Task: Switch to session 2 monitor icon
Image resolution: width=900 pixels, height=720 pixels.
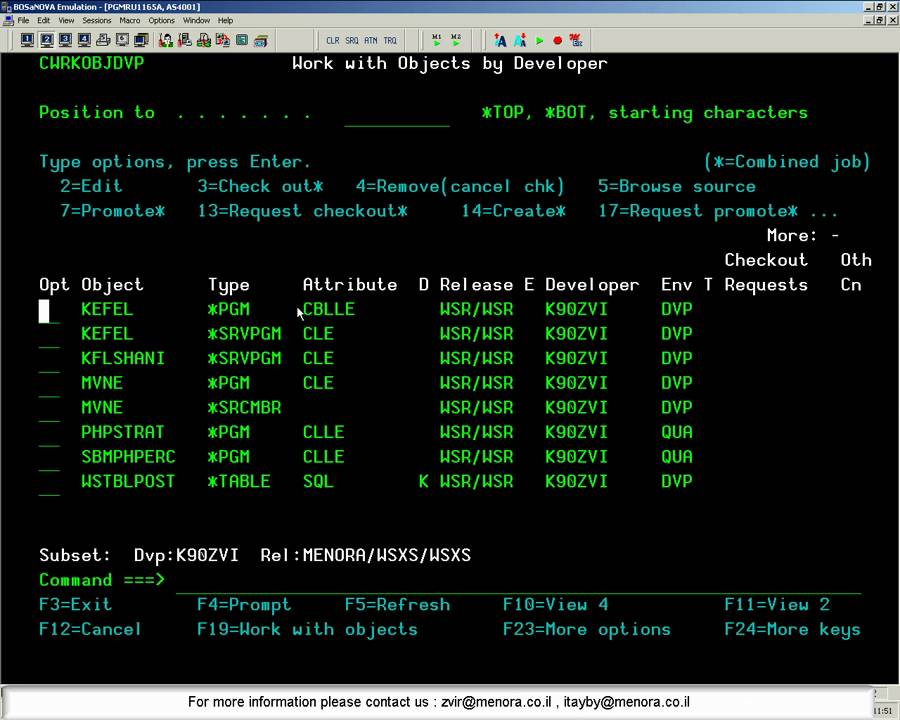Action: pyautogui.click(x=47, y=40)
